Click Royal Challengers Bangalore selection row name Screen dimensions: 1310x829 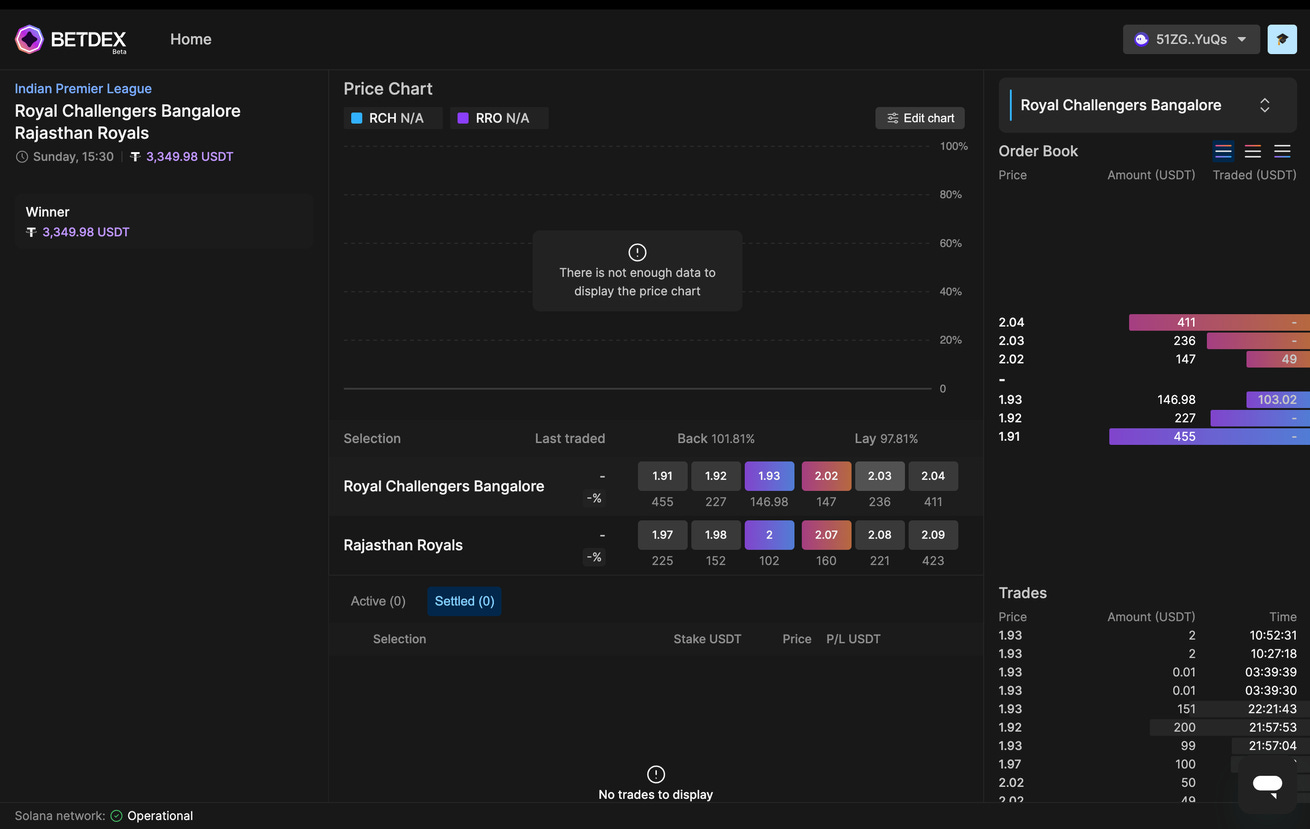point(444,486)
